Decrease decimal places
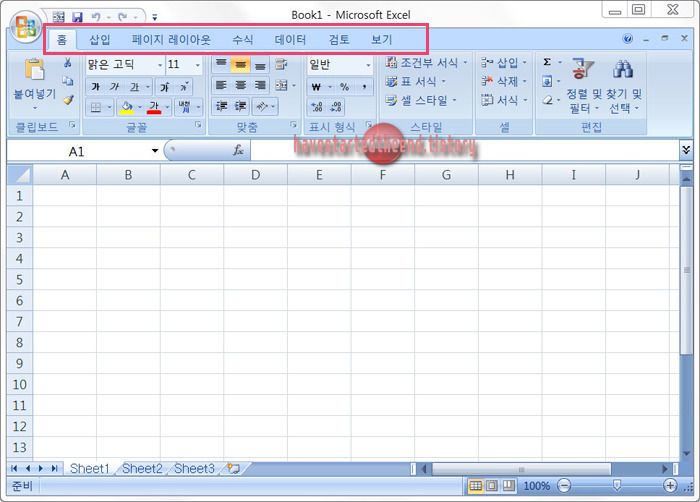 [x=336, y=106]
